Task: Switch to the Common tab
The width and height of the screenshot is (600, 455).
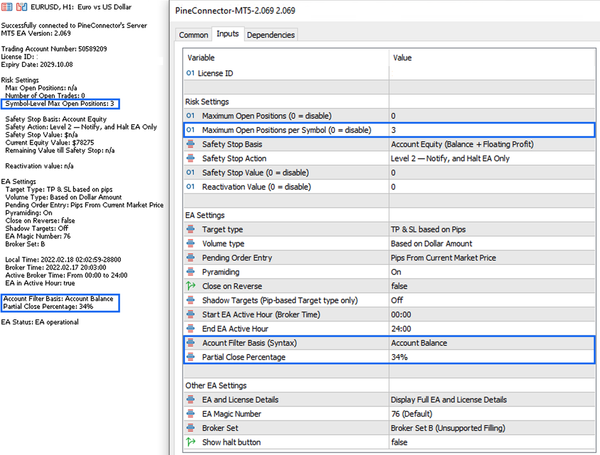Action: [193, 35]
